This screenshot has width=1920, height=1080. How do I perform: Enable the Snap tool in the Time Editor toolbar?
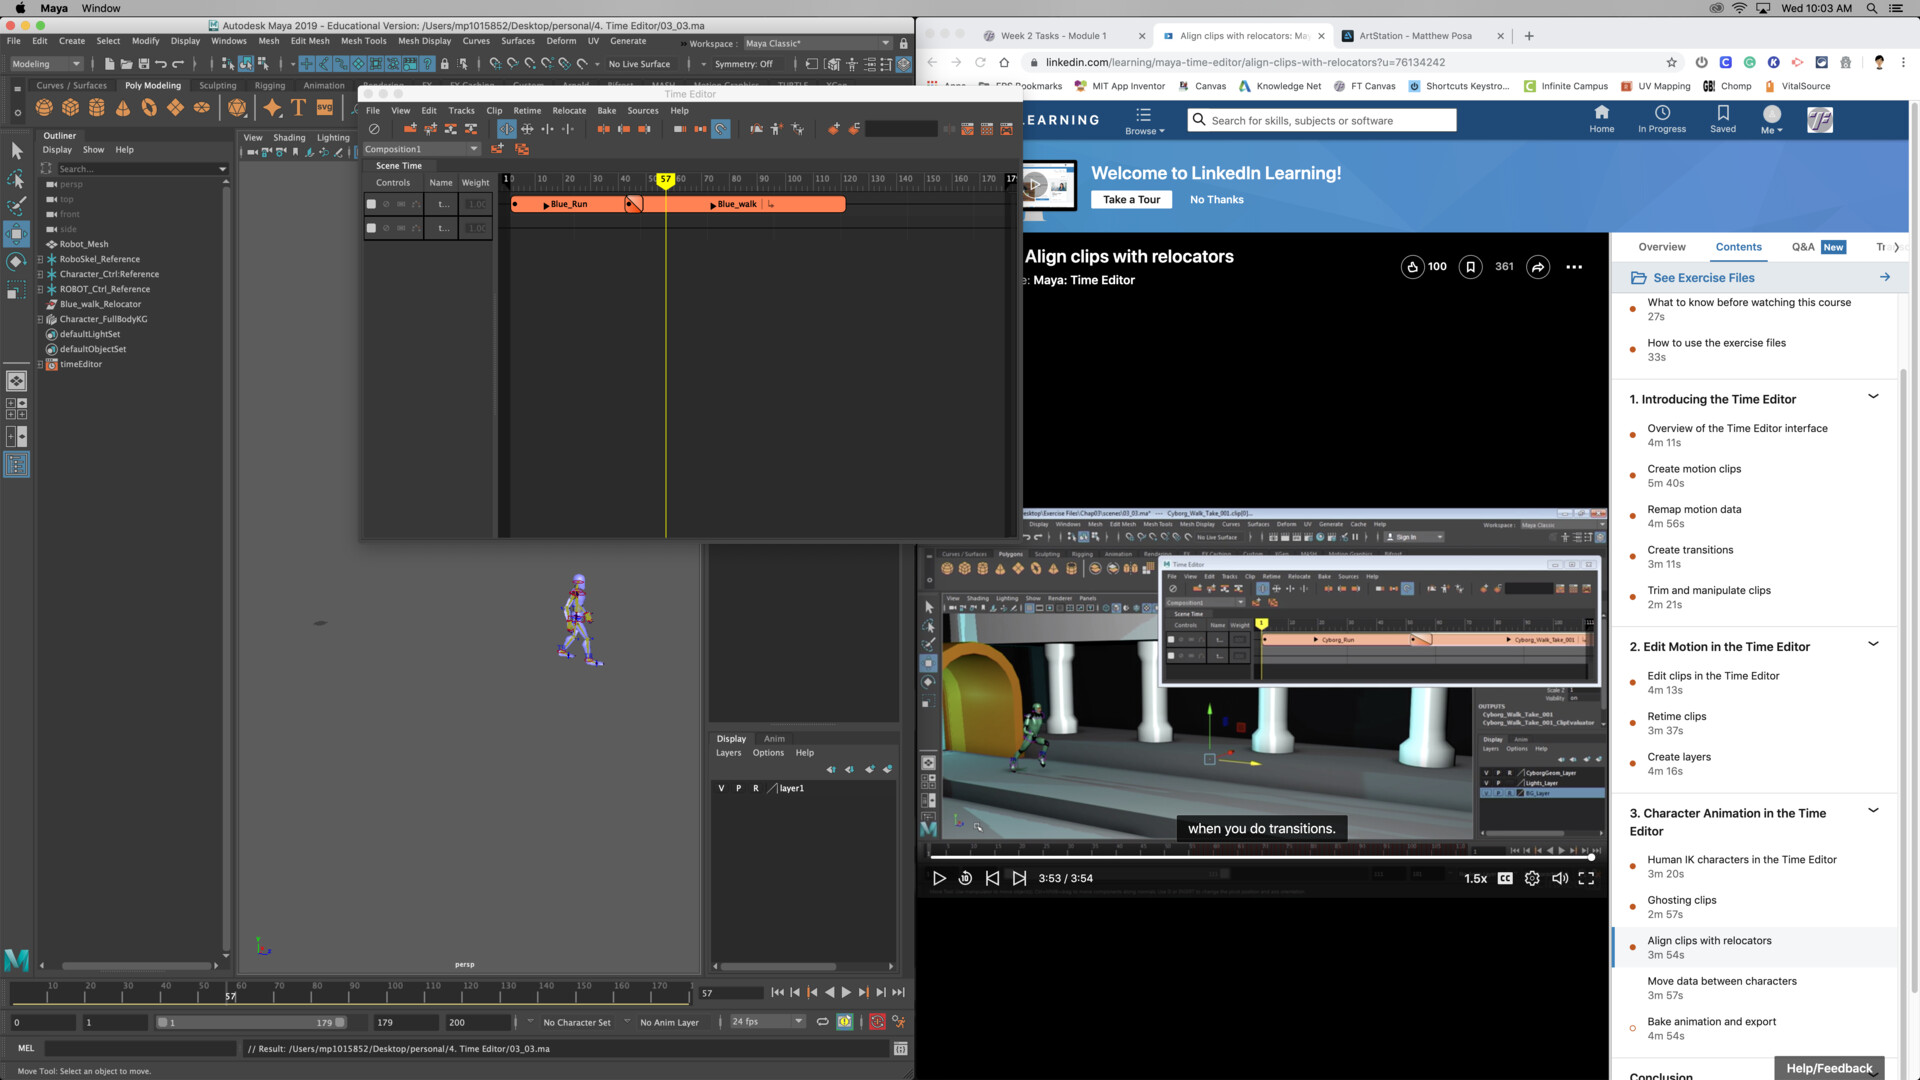721,129
